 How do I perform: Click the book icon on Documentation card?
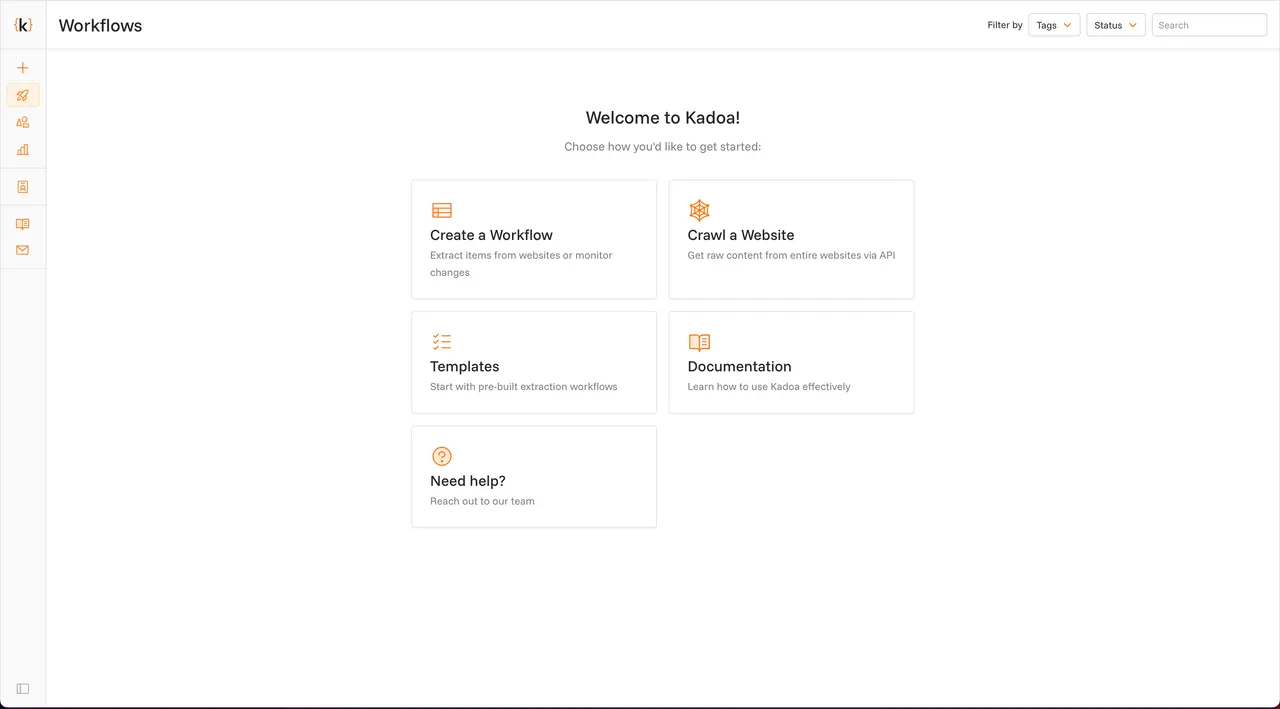(699, 342)
